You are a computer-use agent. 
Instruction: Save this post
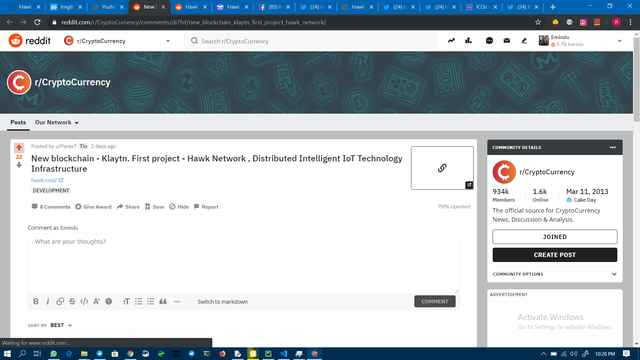(155, 207)
